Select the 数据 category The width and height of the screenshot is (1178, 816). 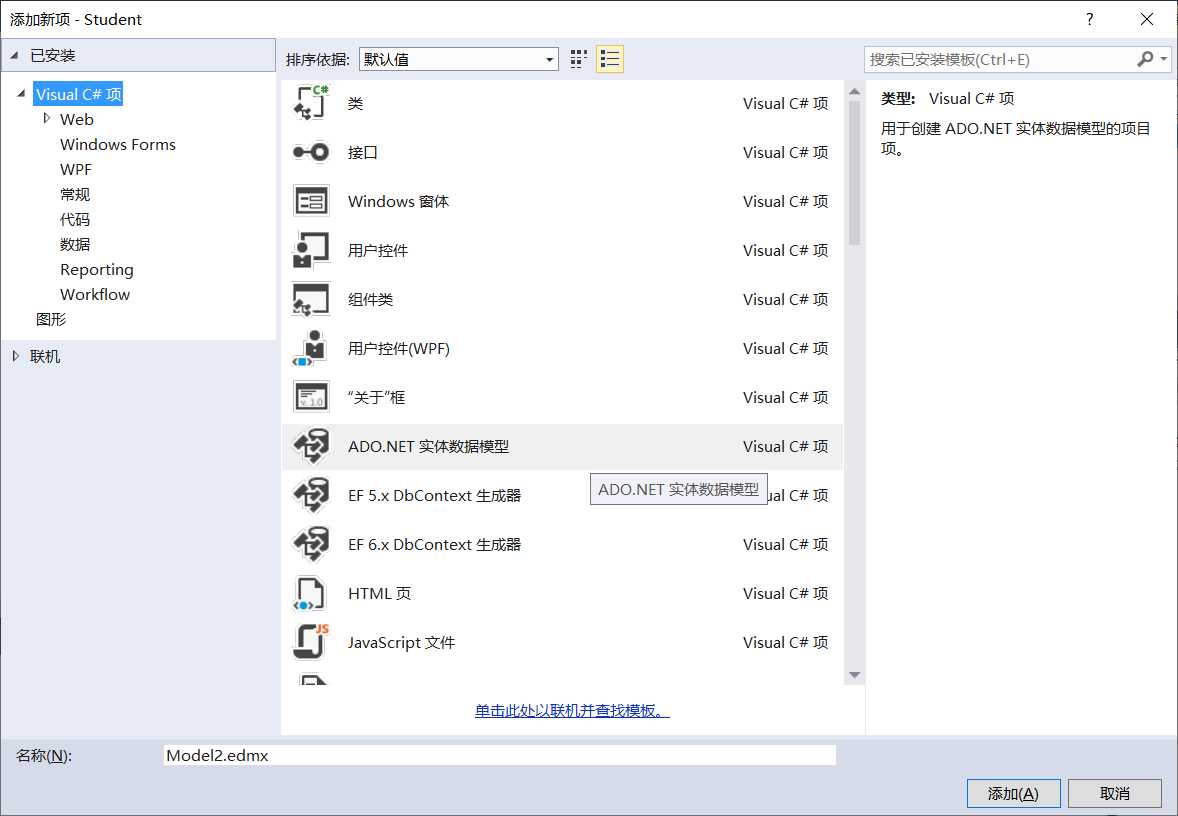coord(75,244)
